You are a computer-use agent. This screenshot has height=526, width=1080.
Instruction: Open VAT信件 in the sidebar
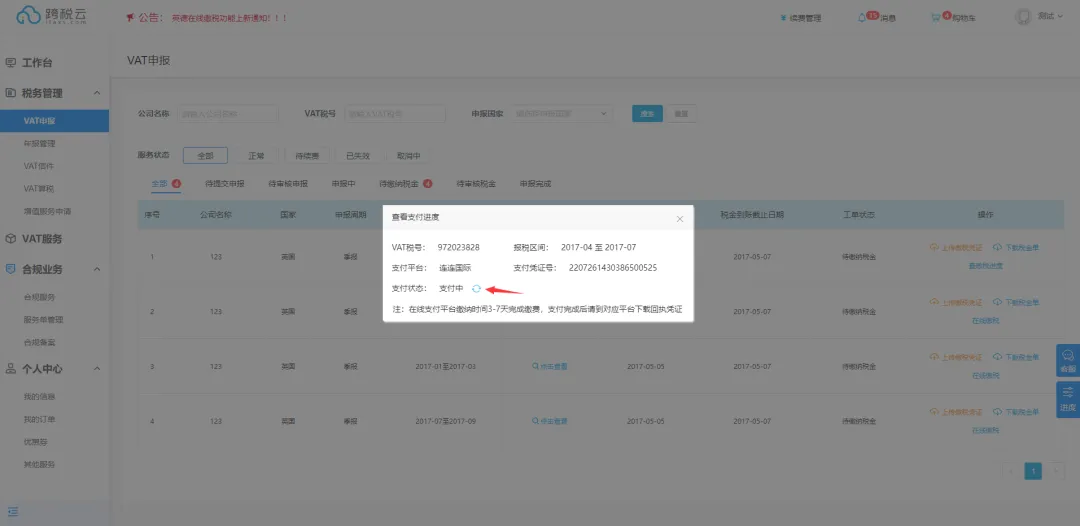coord(39,166)
